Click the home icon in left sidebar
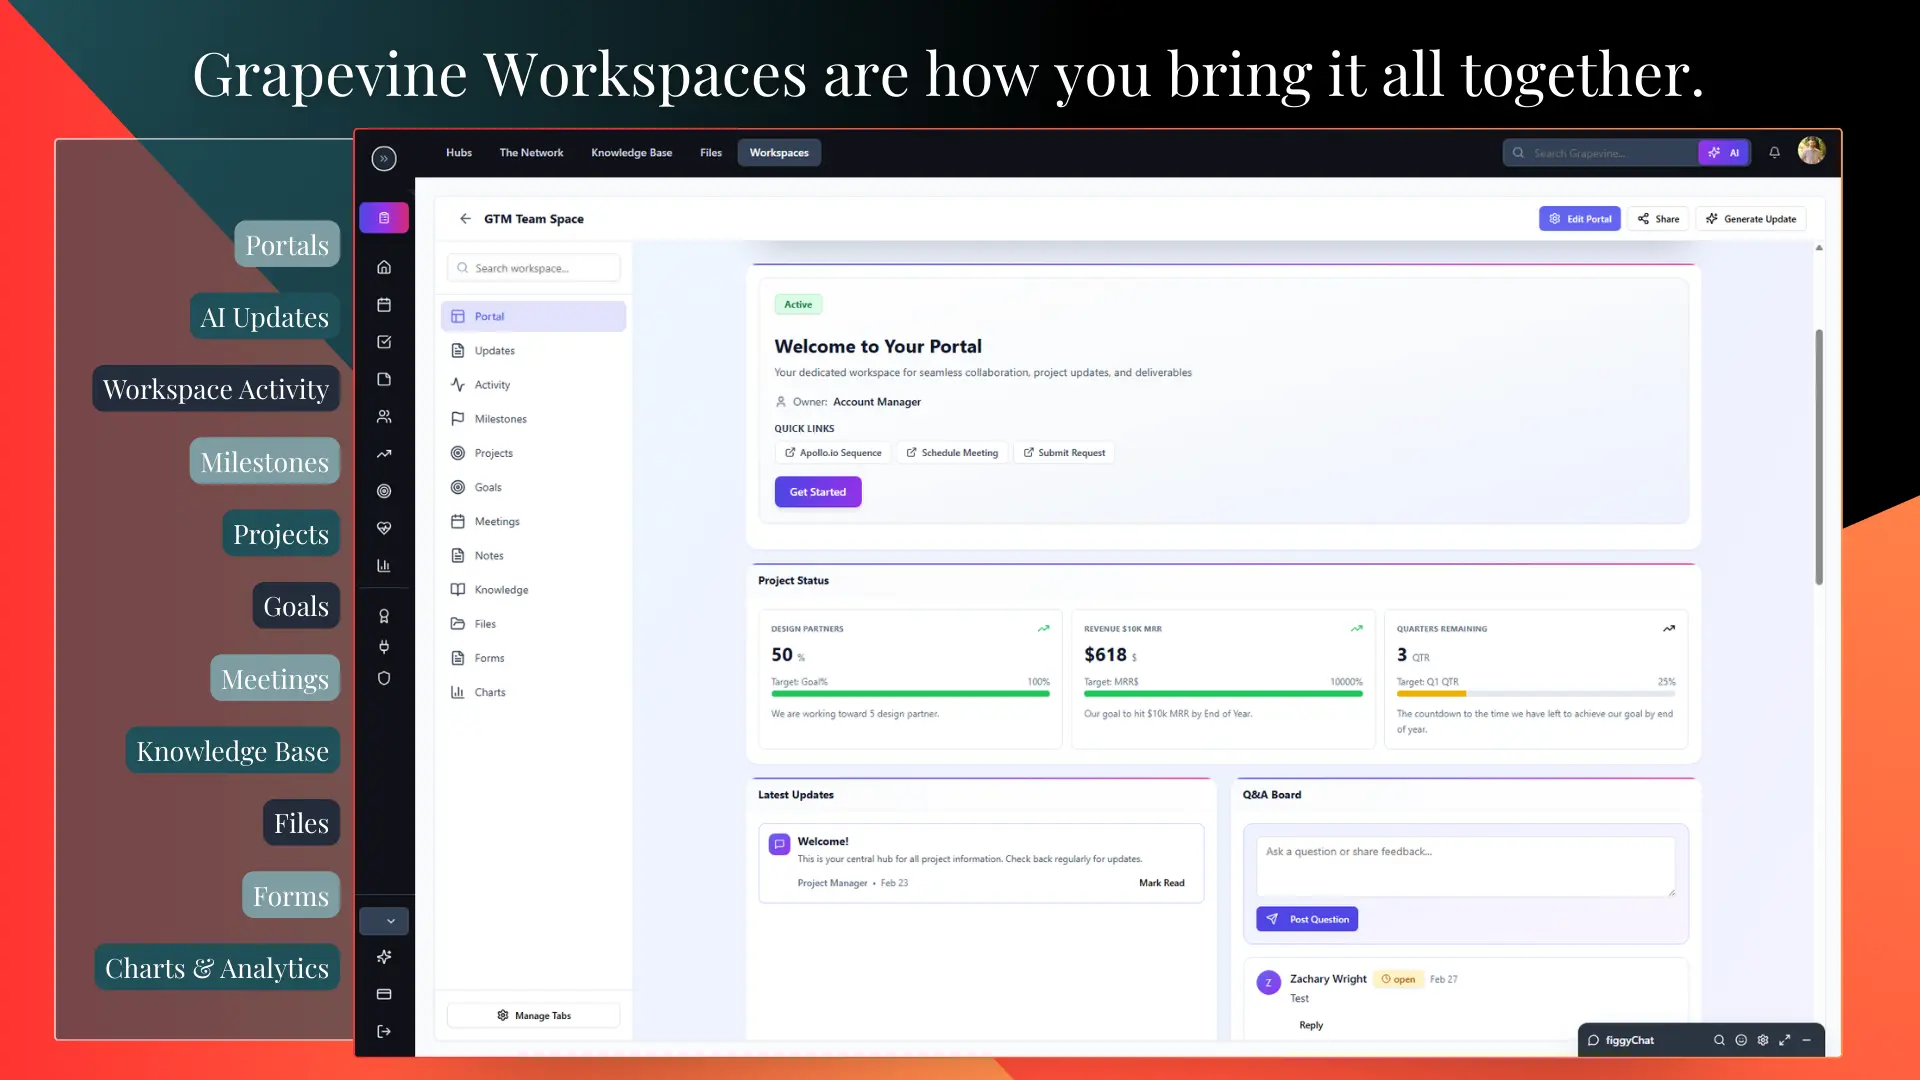Viewport: 1920px width, 1080px height. 384,267
